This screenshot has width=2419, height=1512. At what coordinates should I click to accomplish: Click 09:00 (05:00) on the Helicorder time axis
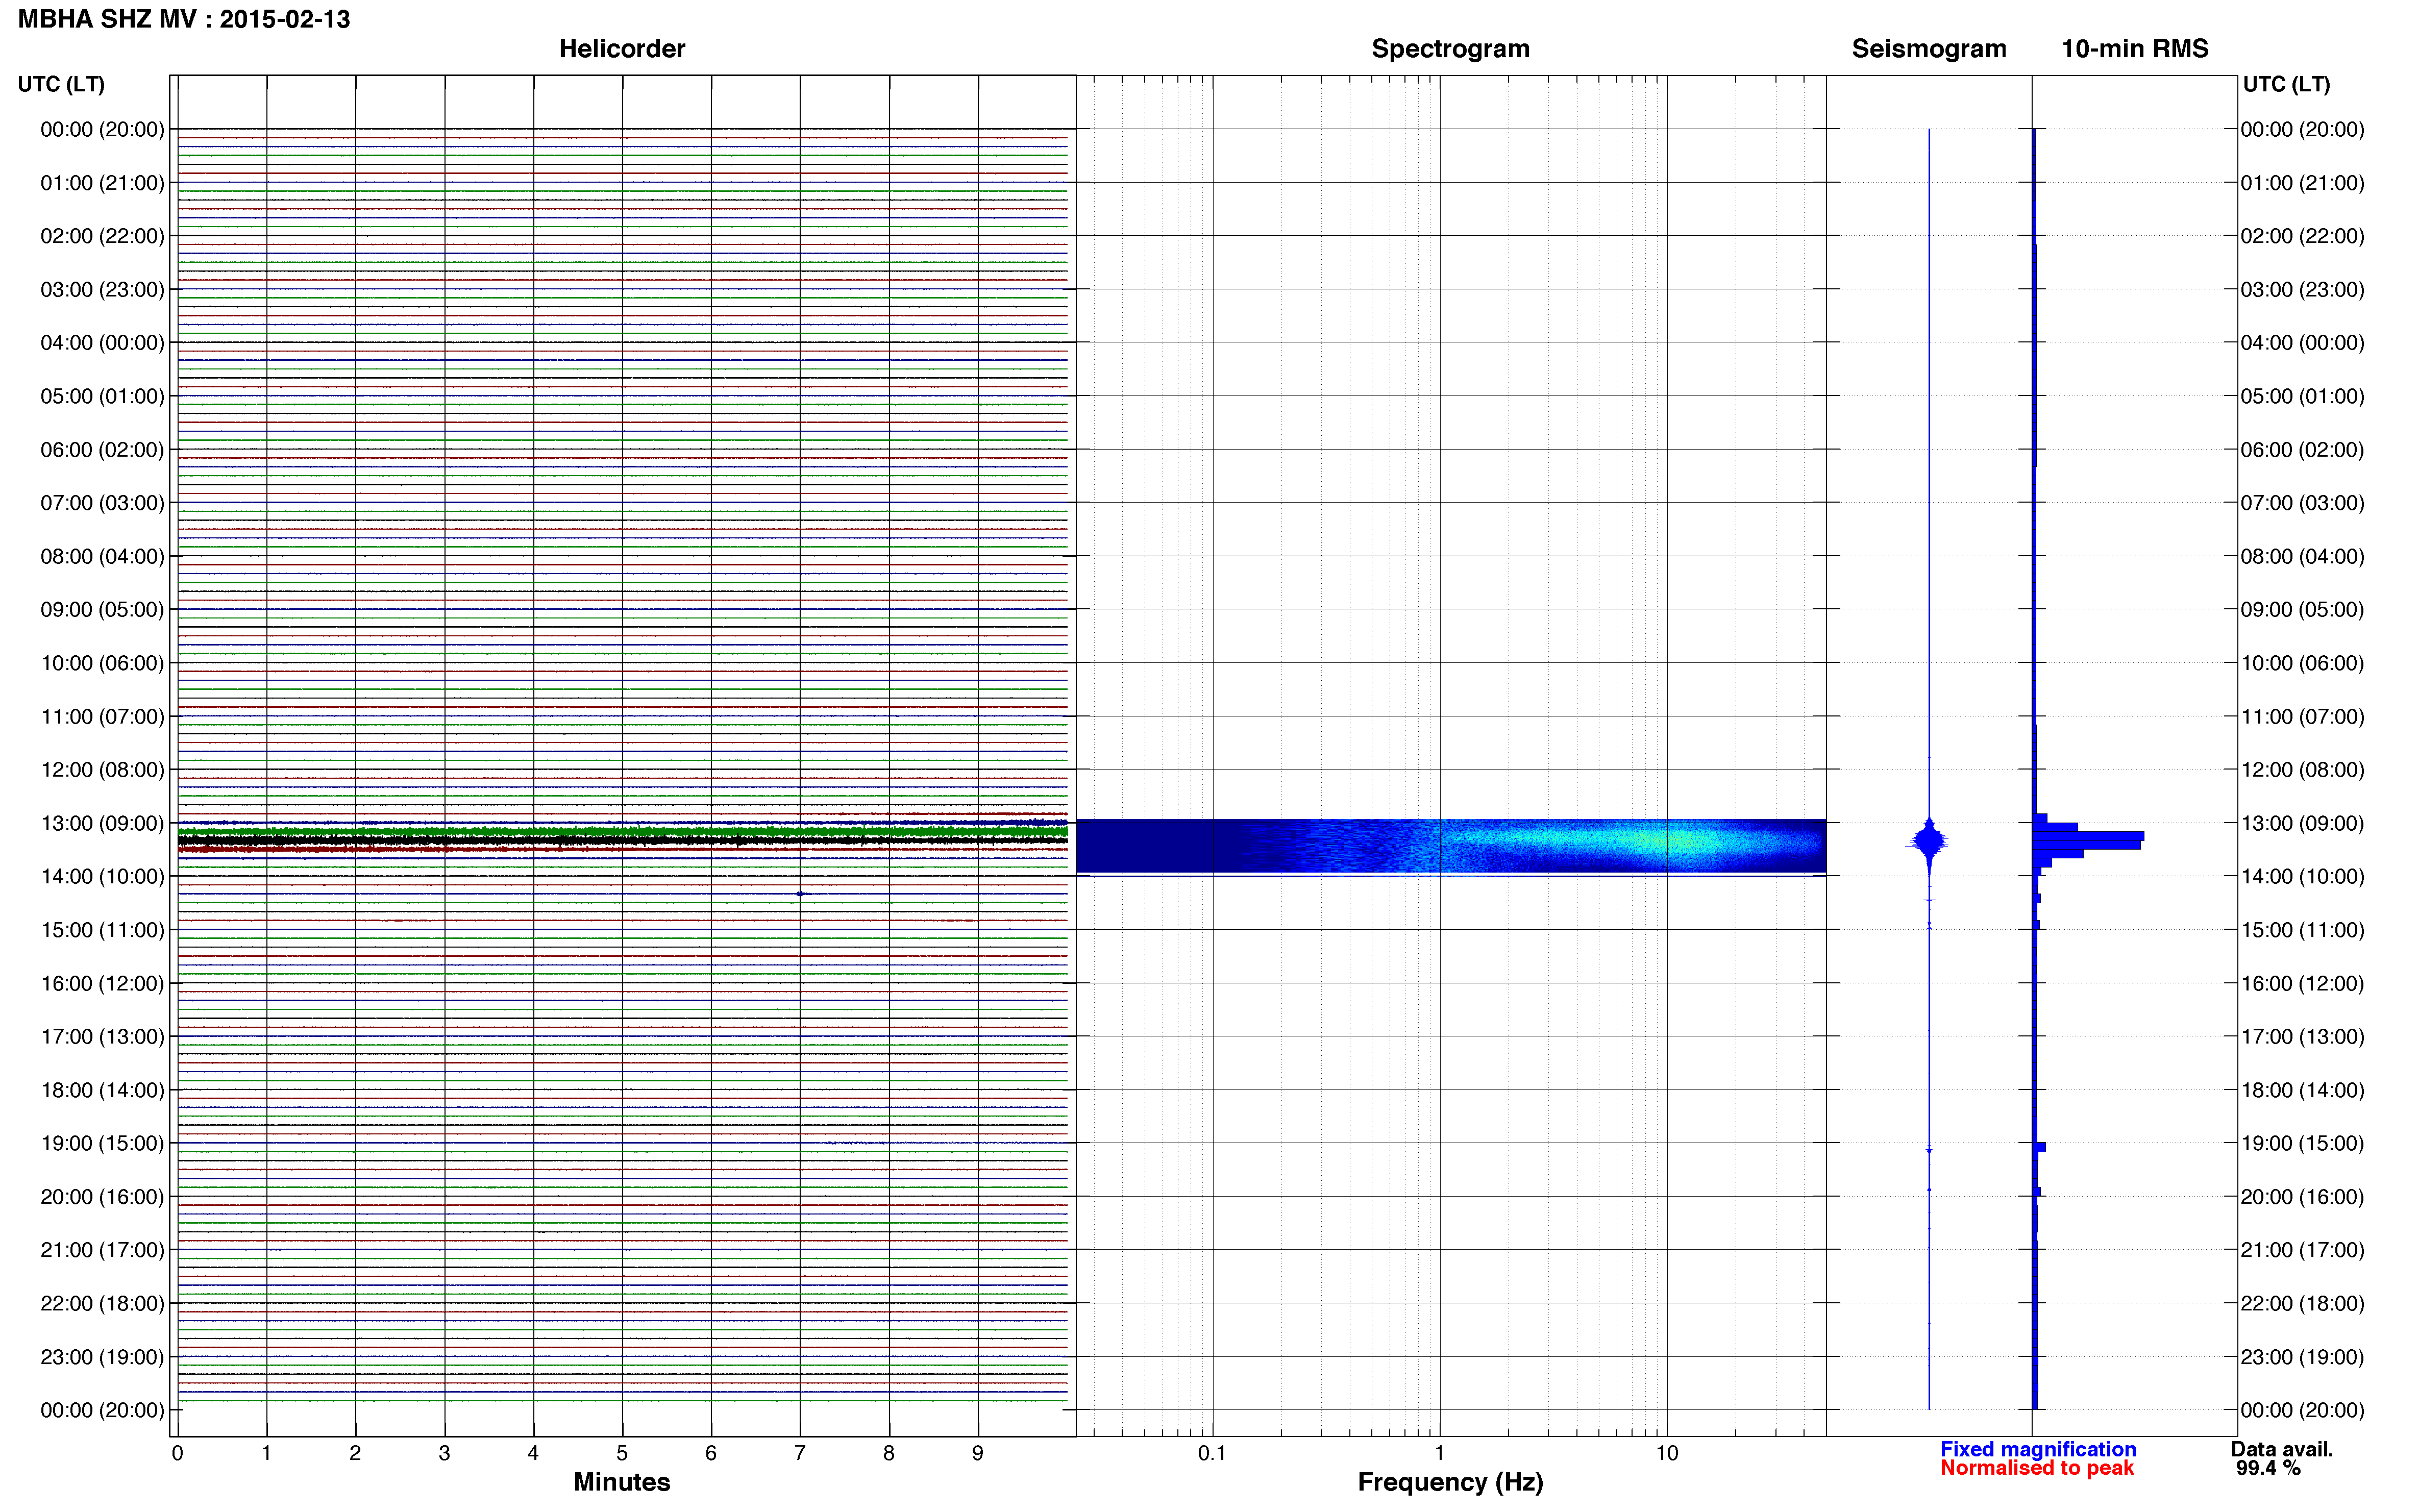point(102,610)
